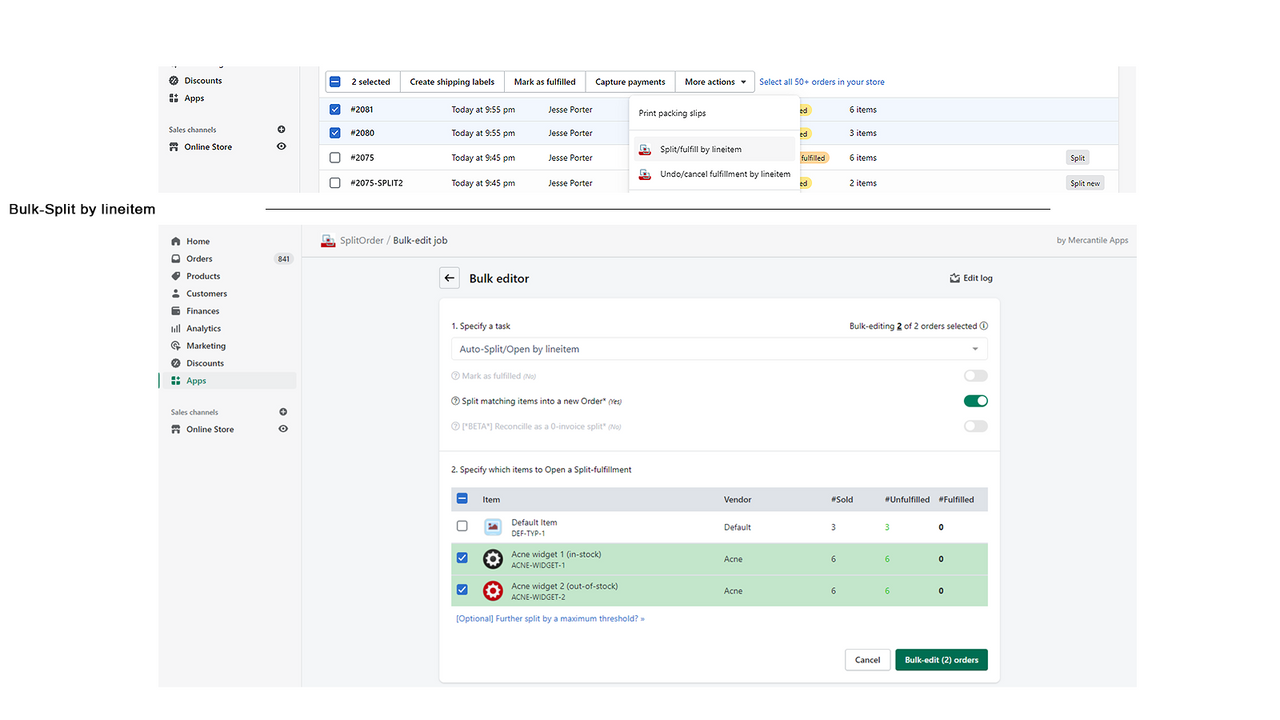Toggle off Split matching items into new Order
This screenshot has width=1280, height=720.
coord(975,401)
